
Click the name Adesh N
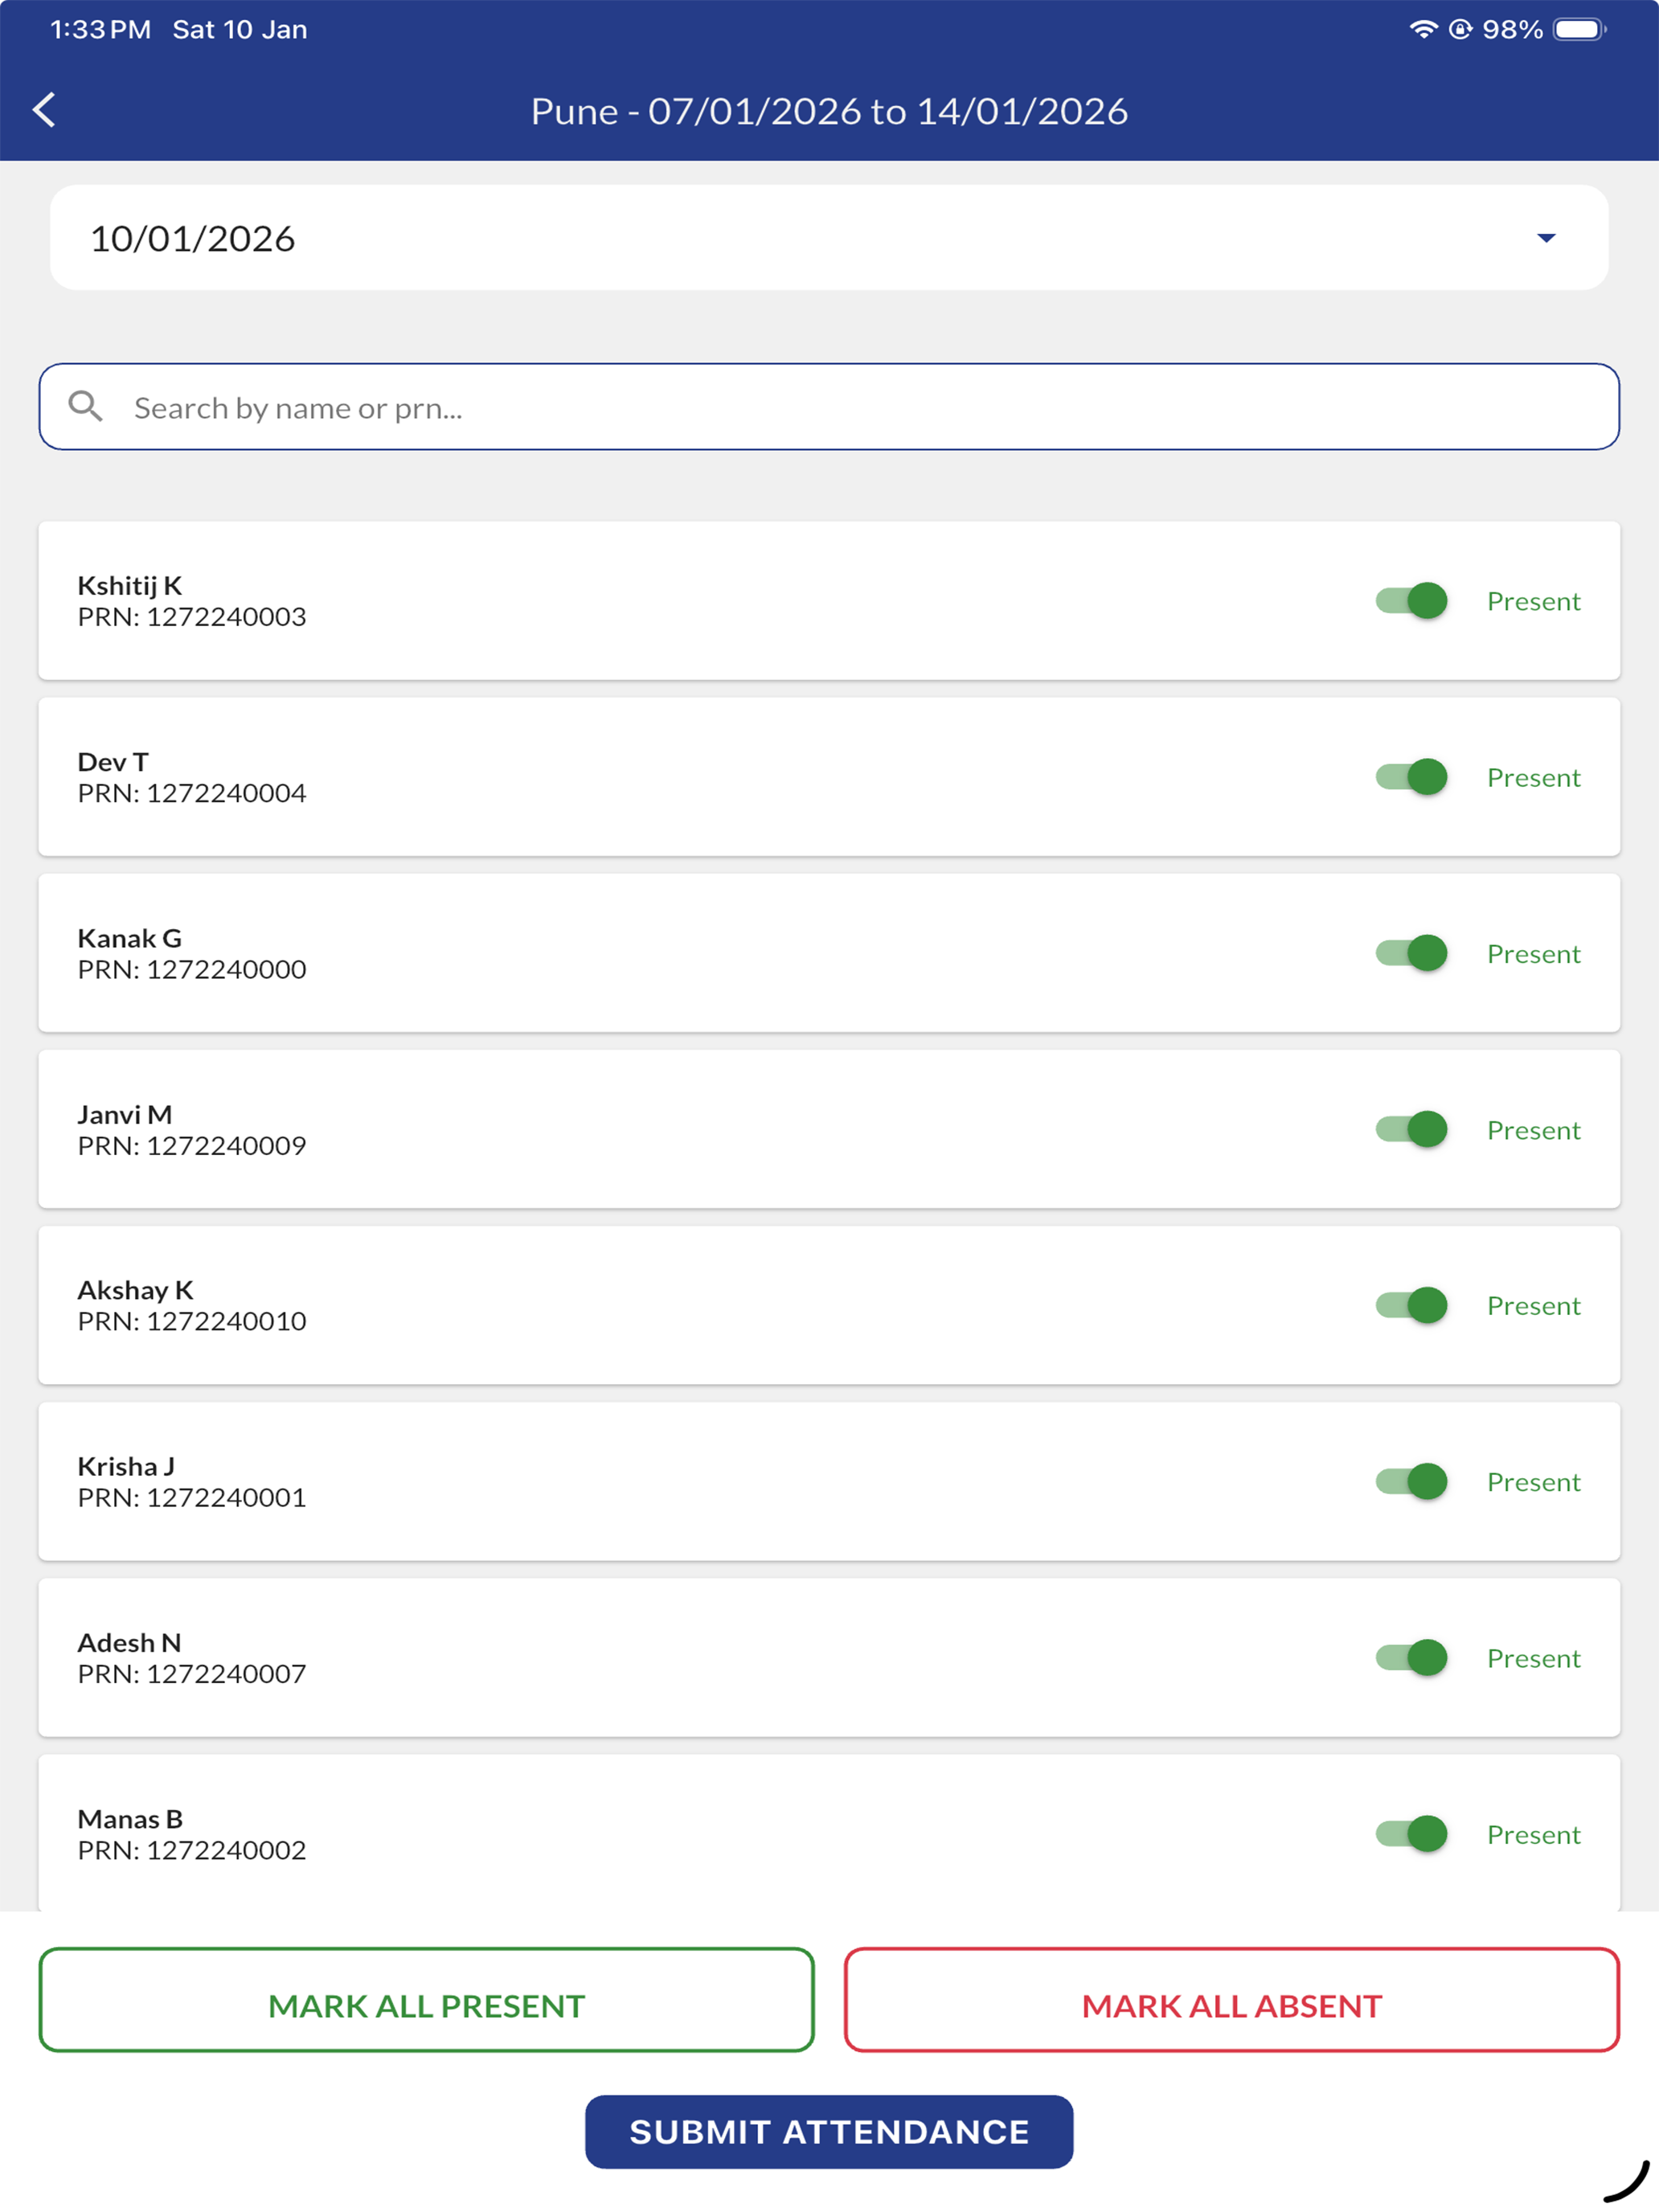(x=130, y=1642)
